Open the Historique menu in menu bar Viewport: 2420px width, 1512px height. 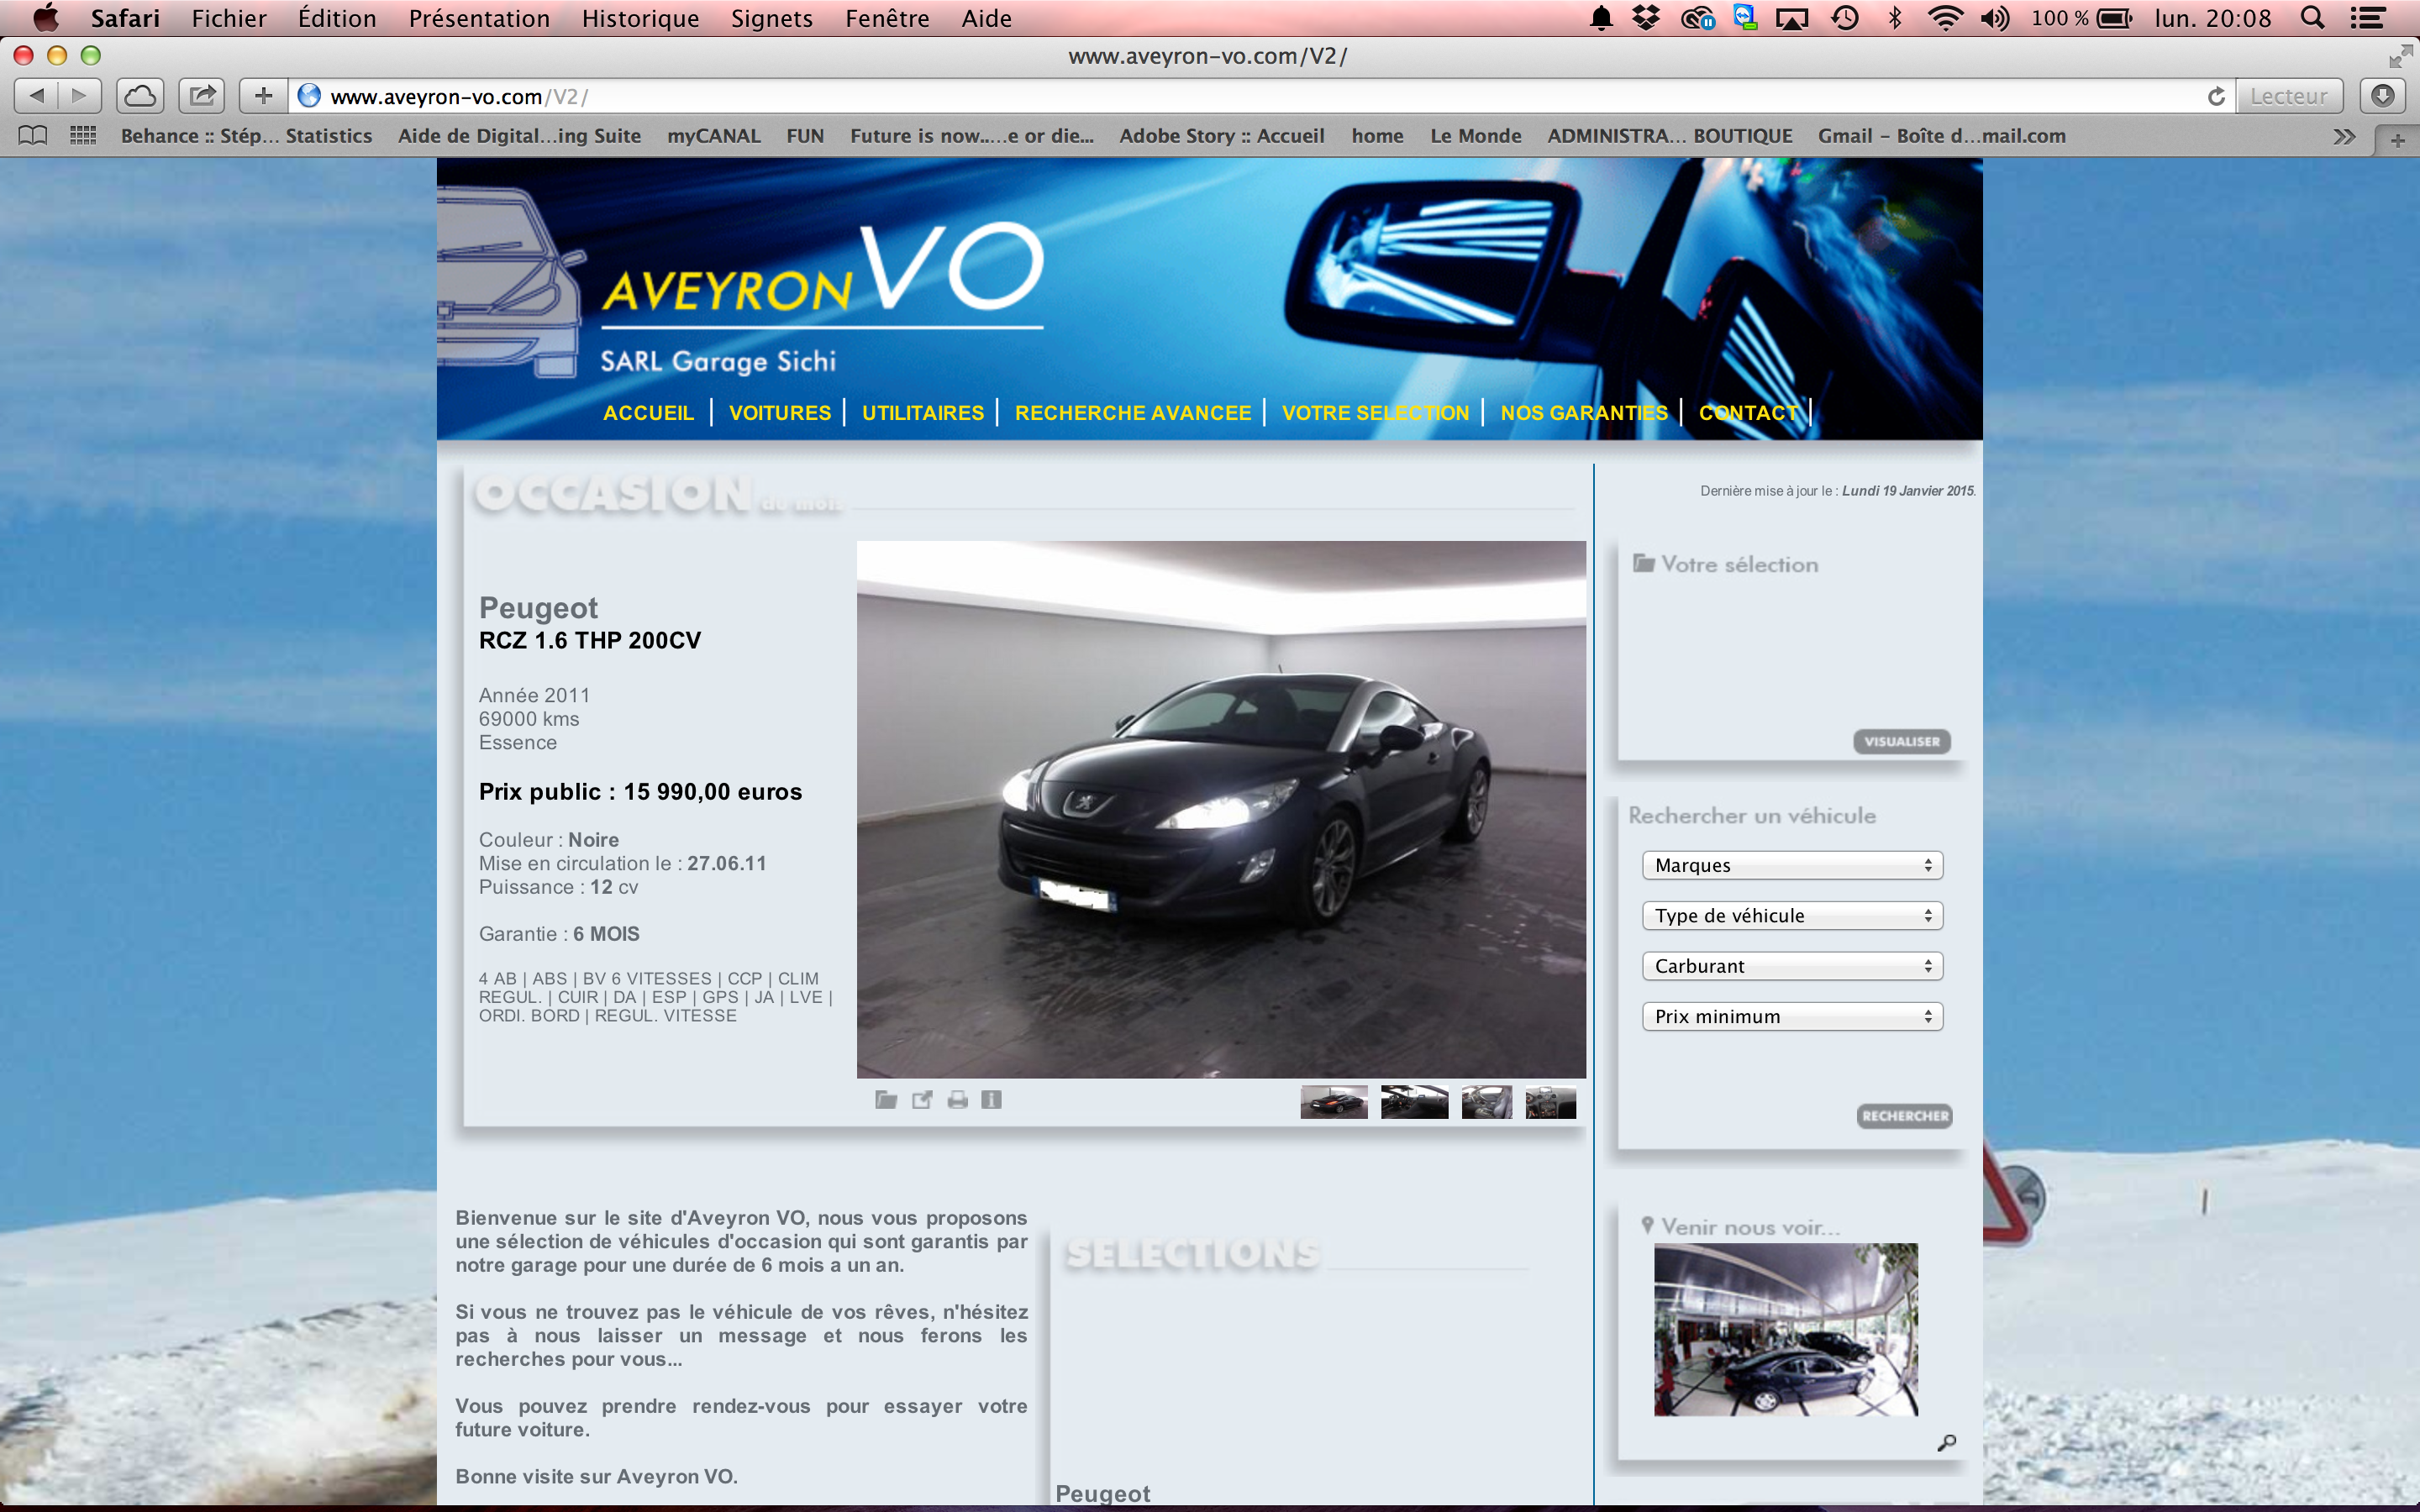pos(640,18)
